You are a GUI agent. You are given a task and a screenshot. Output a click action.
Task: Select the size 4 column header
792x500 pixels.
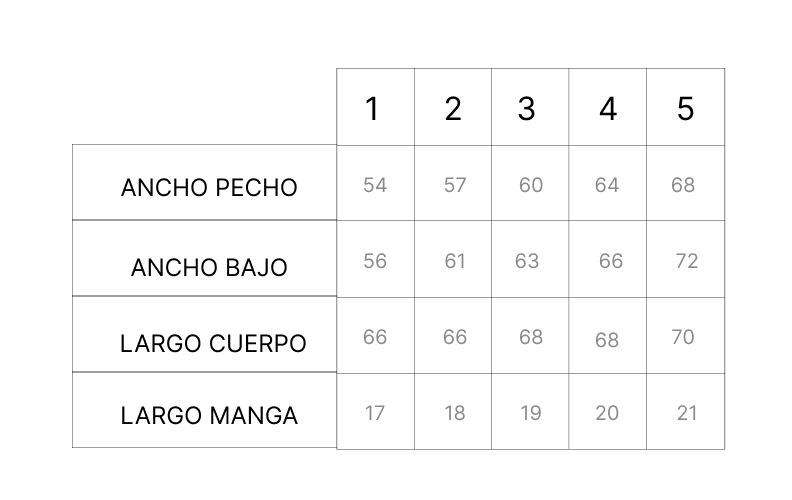(608, 109)
